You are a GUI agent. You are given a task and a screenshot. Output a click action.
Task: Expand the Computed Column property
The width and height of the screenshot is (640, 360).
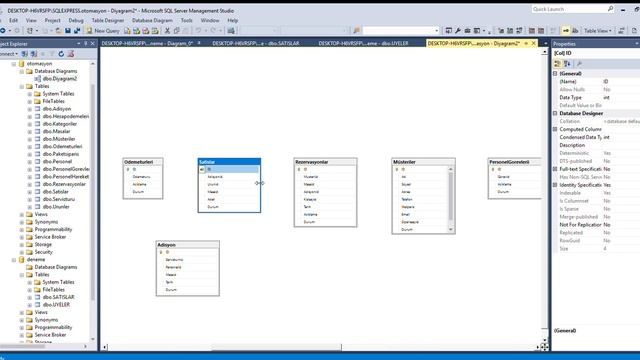[x=555, y=129]
